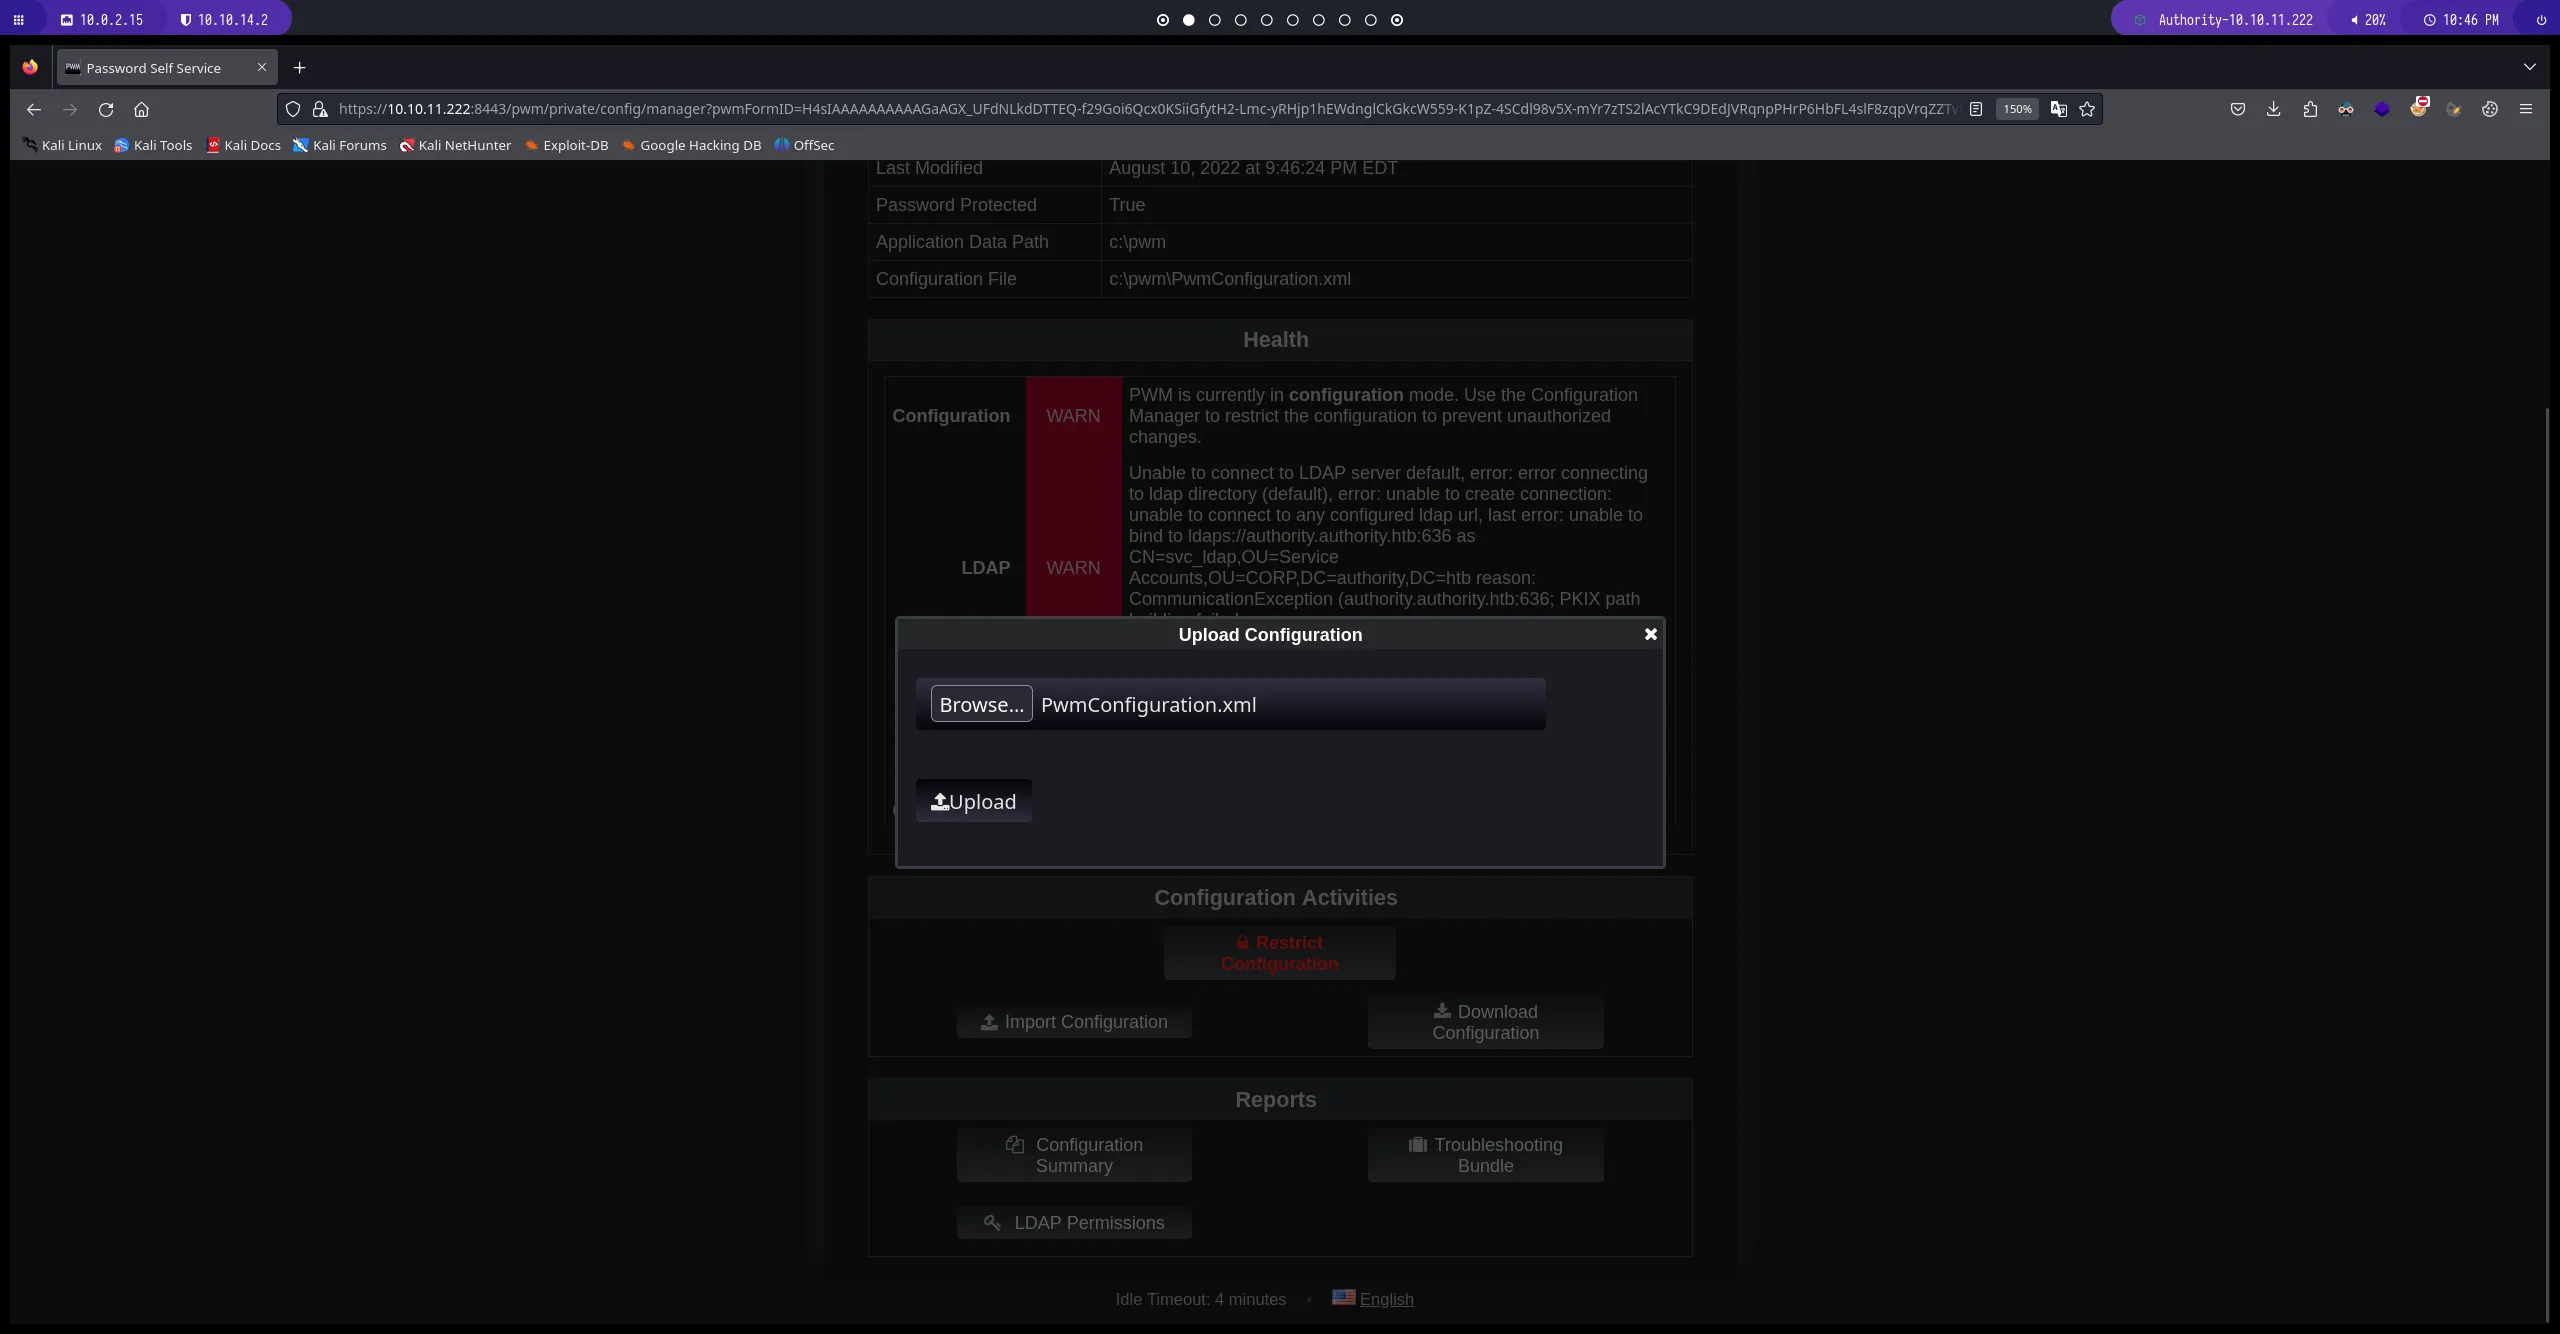This screenshot has height=1334, width=2560.
Task: Save page to Pocket
Action: 2238,110
